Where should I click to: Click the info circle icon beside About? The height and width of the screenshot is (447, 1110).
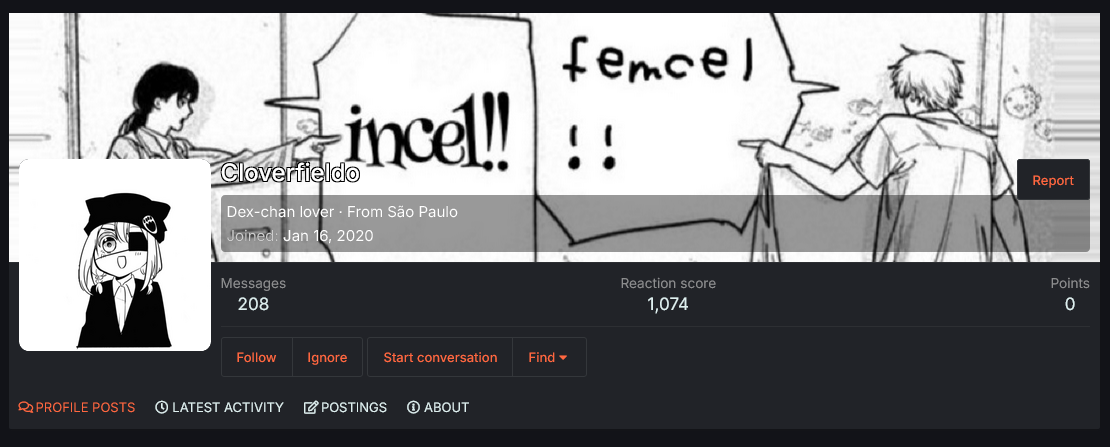pos(413,407)
